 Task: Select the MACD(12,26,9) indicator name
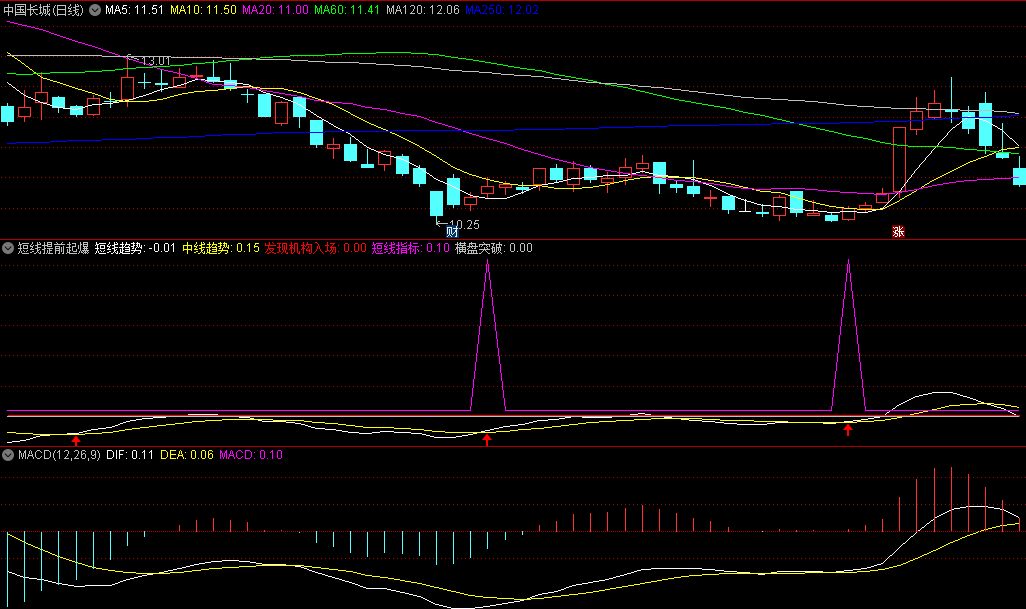point(59,455)
